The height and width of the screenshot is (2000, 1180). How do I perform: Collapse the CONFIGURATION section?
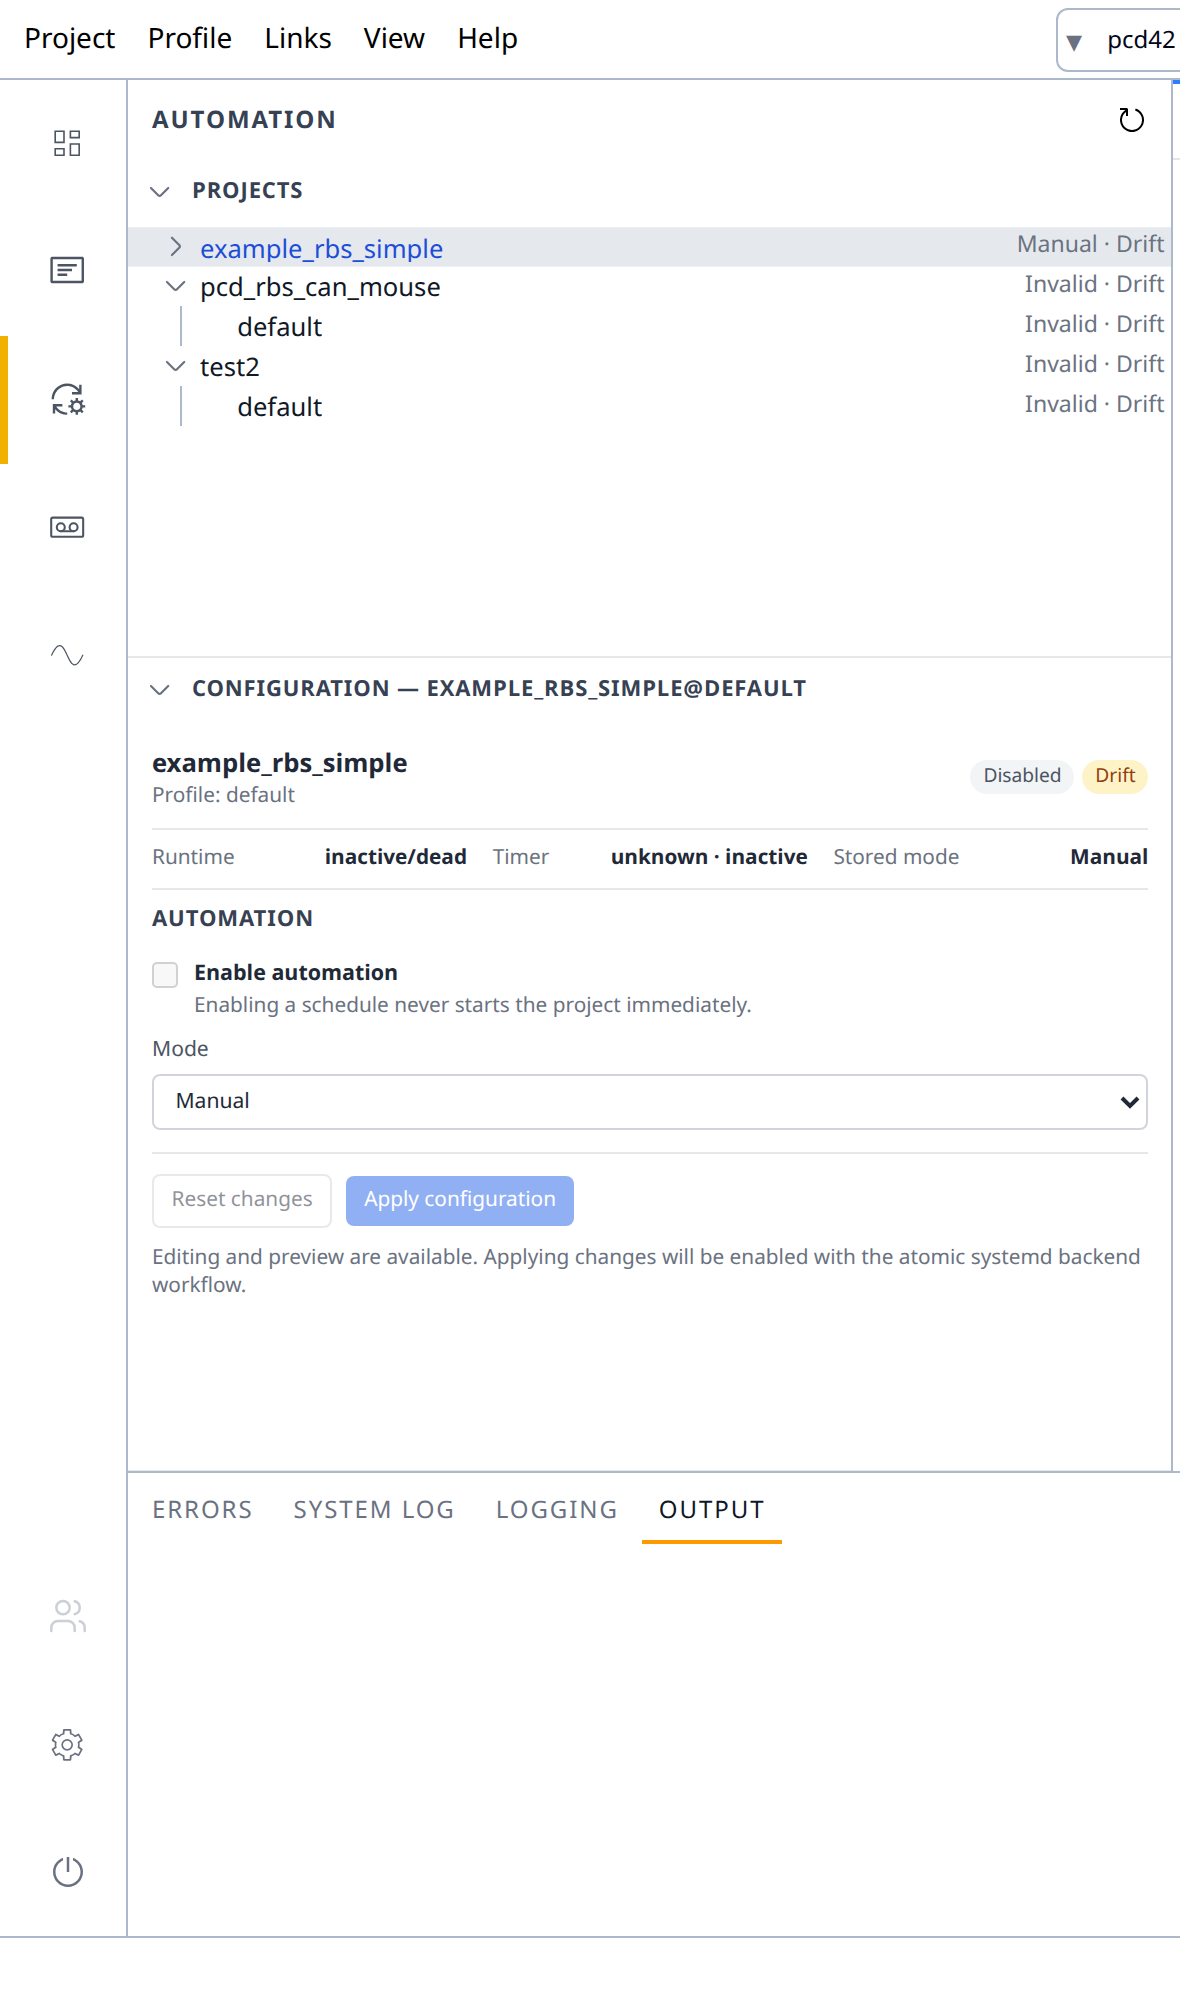(x=160, y=689)
